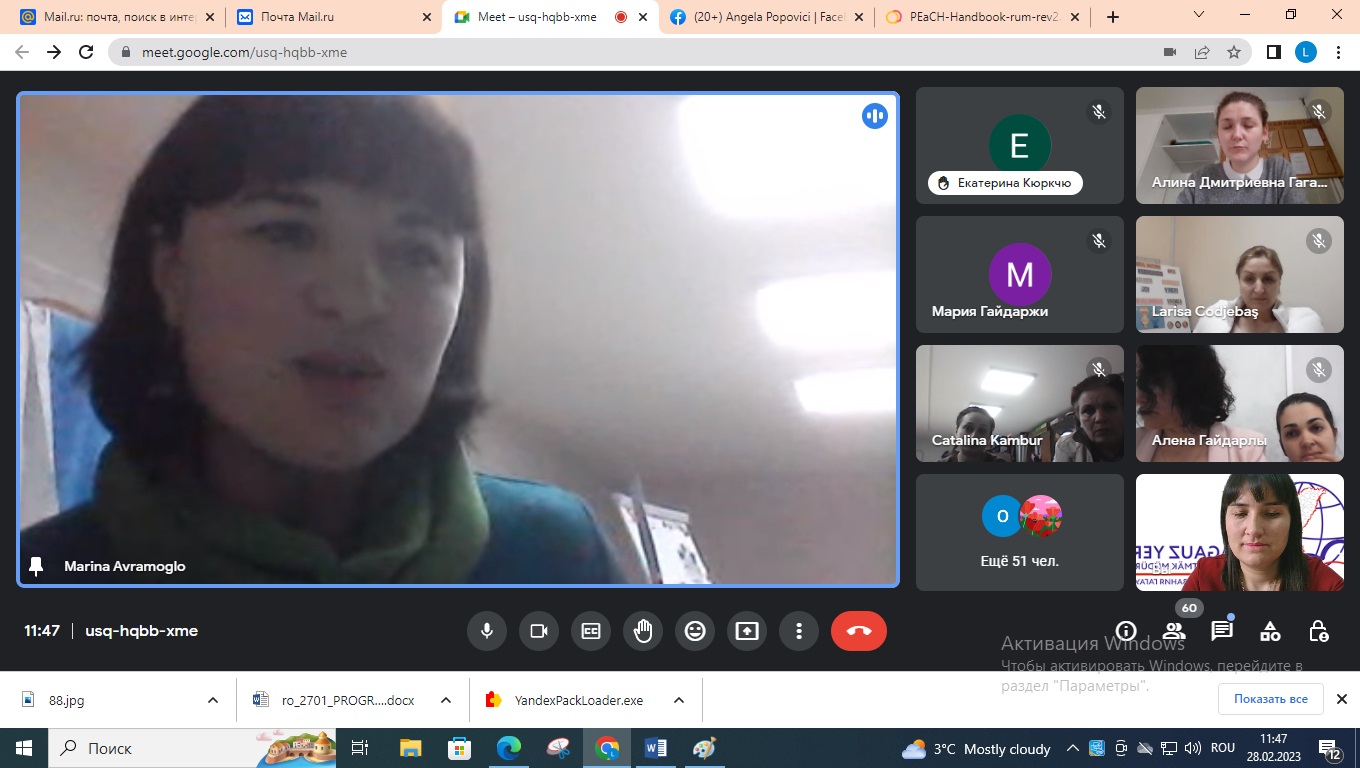1360x768 pixels.
Task: Open Google Chrome from the taskbar
Action: (607, 748)
